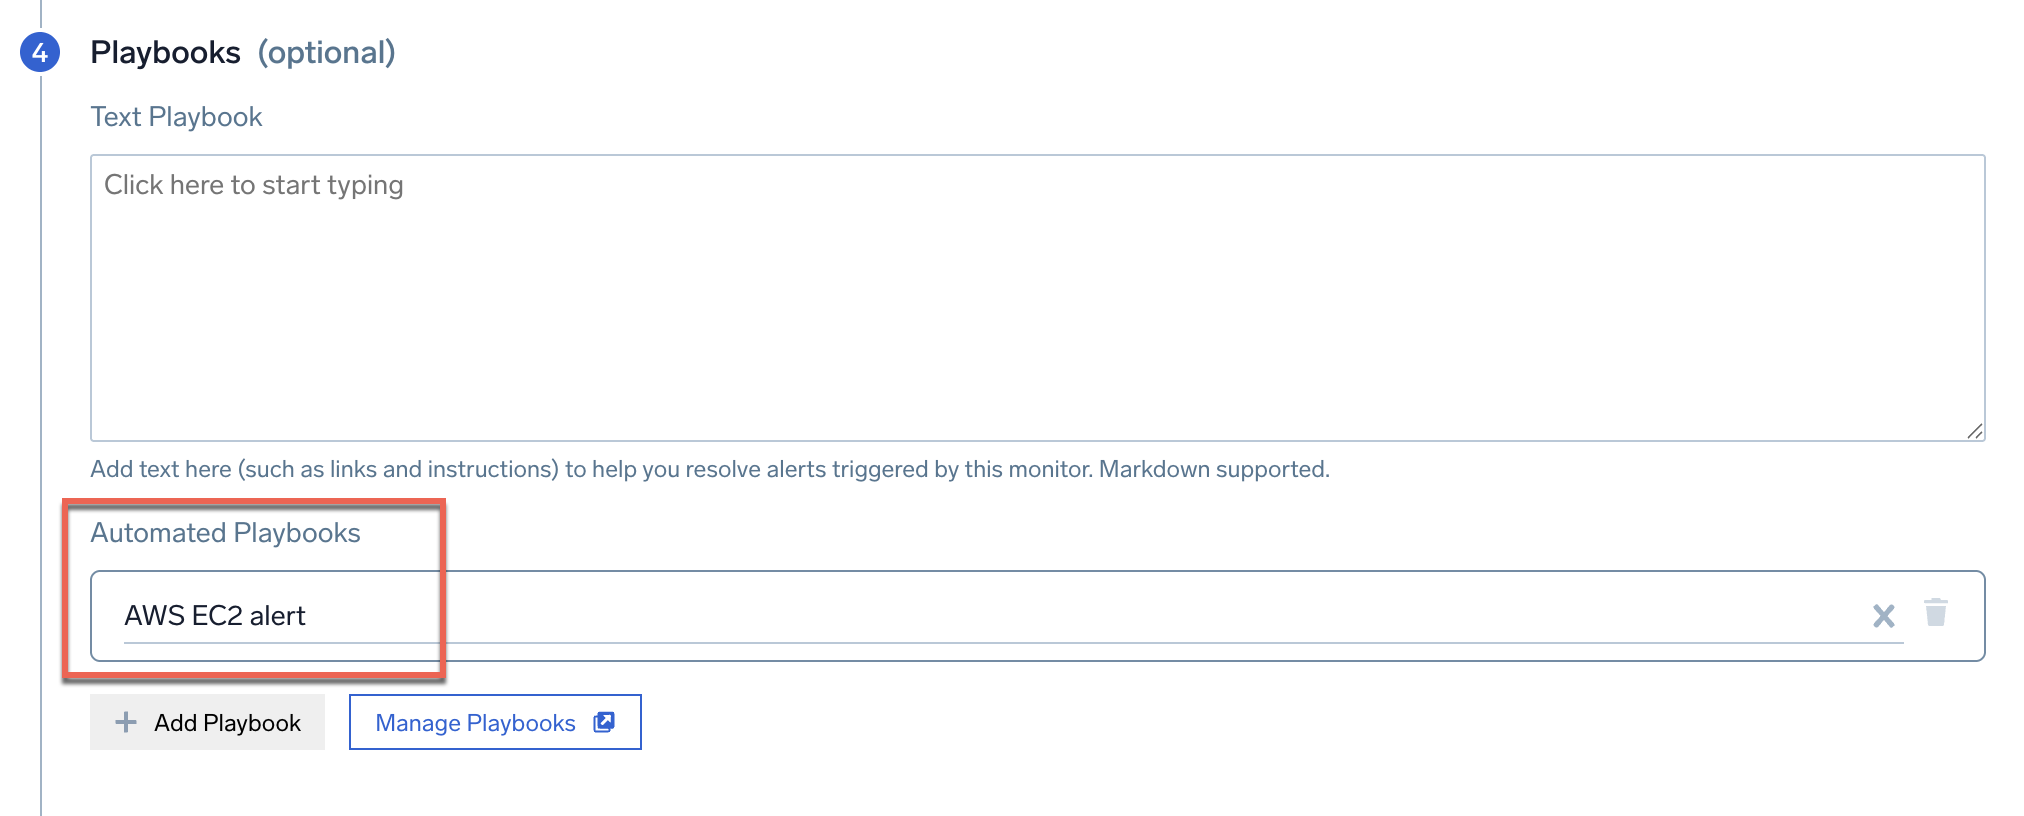Click the step 4 circle badge
2024x816 pixels.
(x=40, y=52)
